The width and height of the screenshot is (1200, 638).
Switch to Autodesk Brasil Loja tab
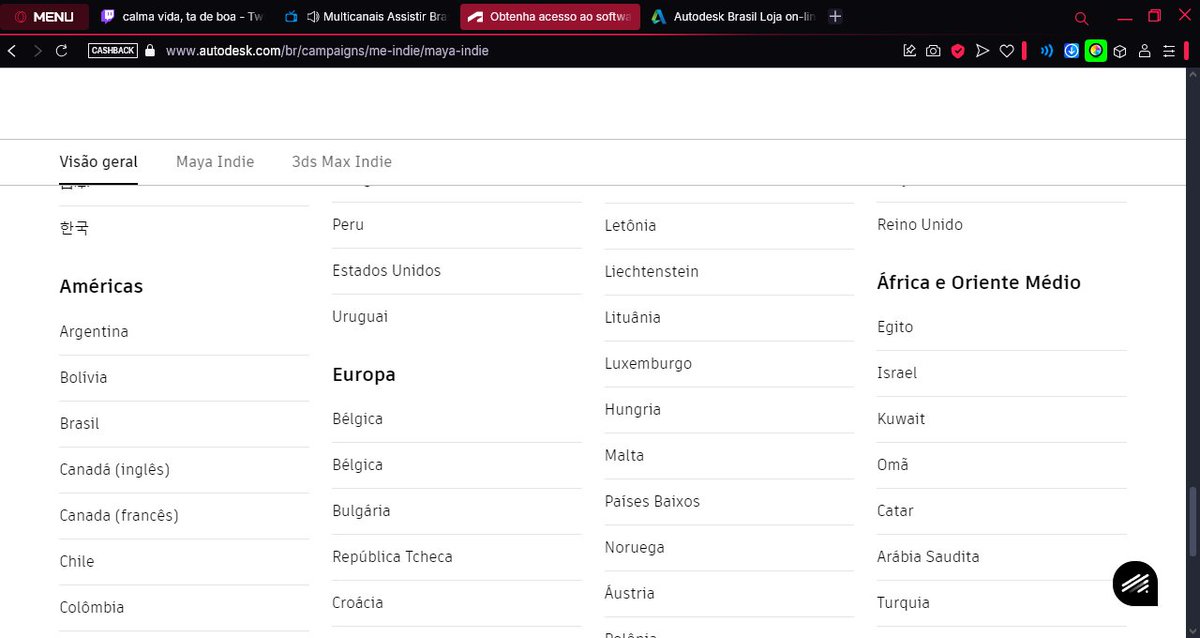pos(733,17)
